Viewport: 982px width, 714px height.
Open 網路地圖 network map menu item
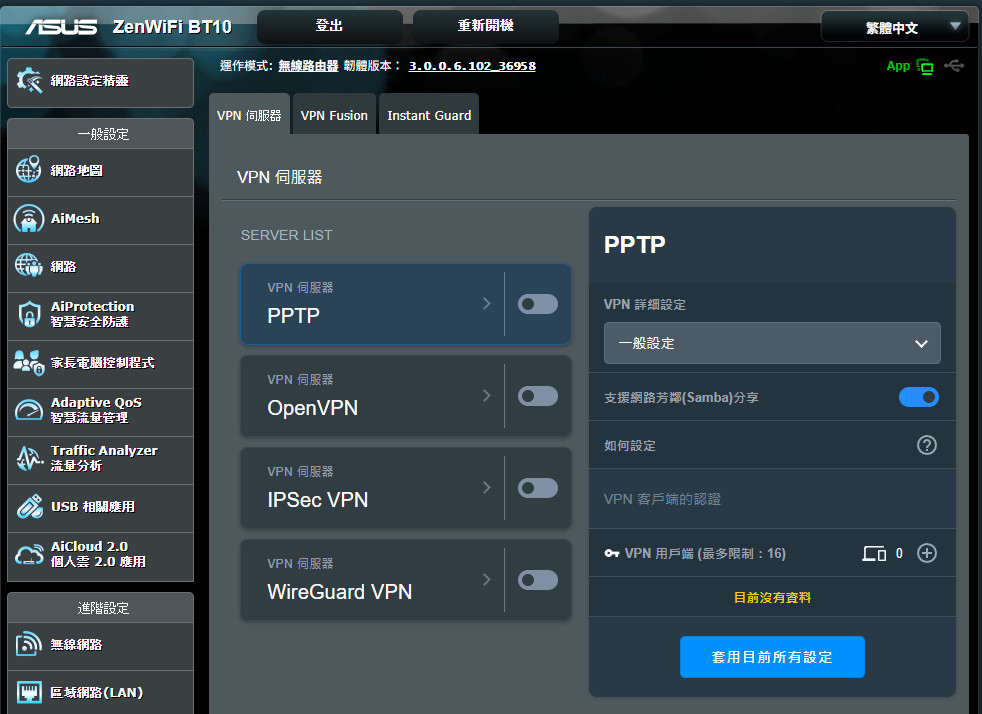tap(101, 170)
